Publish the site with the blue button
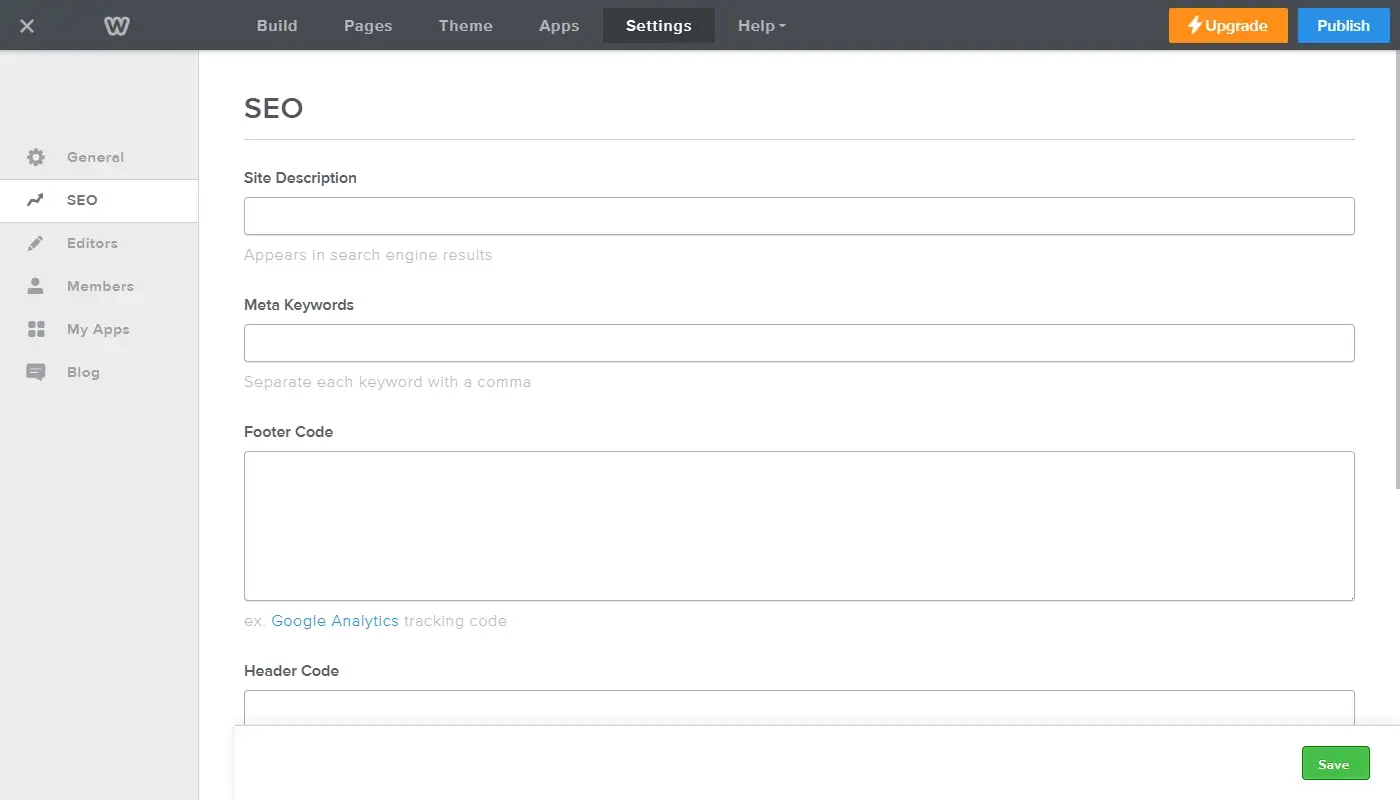 click(x=1343, y=26)
